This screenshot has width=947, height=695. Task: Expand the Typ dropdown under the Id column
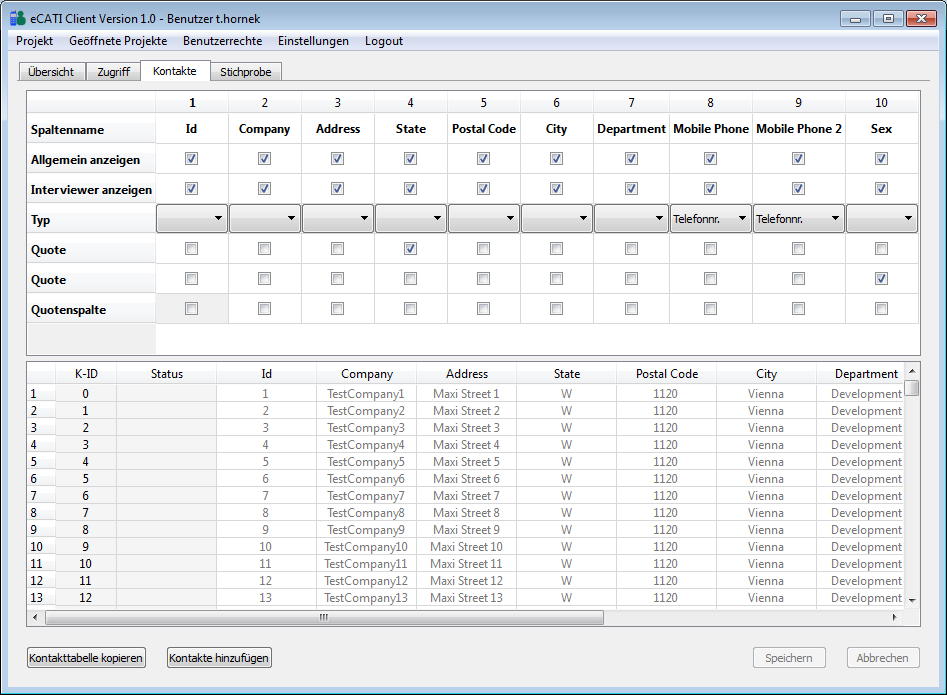tap(191, 218)
